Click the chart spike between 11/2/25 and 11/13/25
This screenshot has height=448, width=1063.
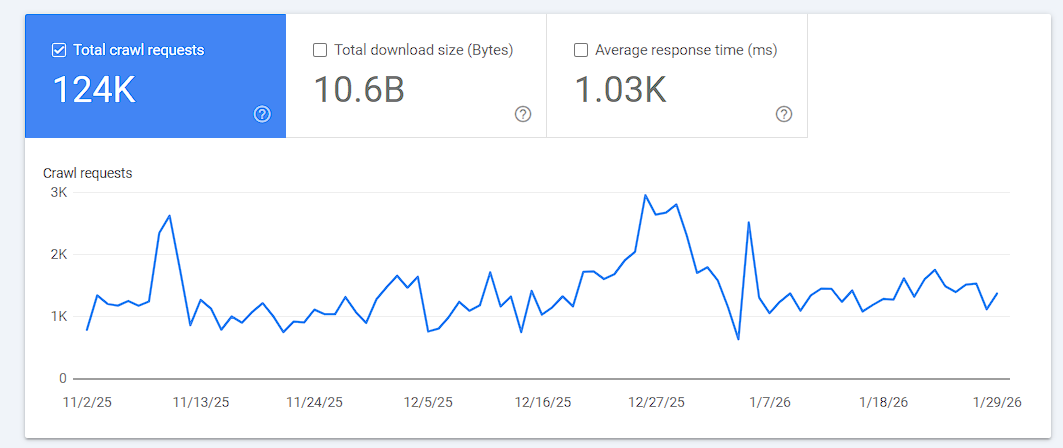coord(170,216)
